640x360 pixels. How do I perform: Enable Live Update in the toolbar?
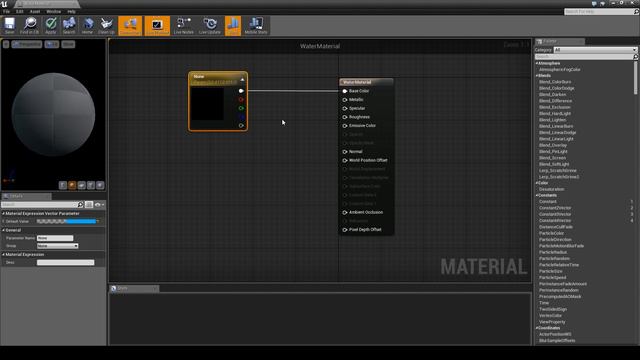point(210,26)
